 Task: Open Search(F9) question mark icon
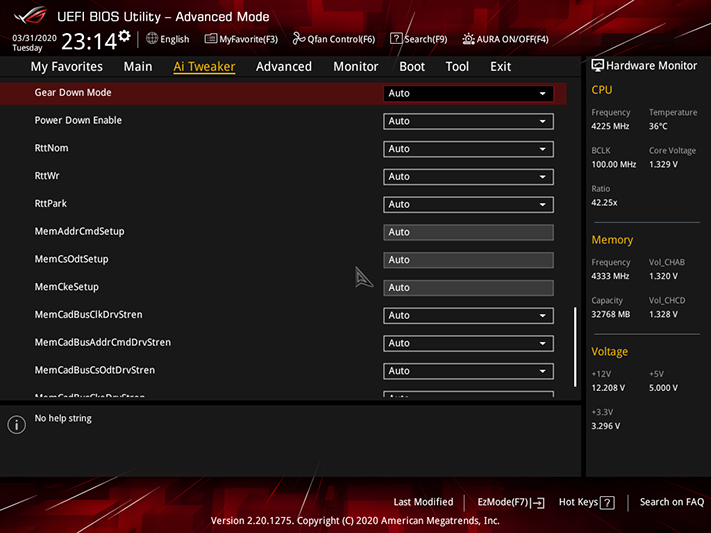pos(396,39)
